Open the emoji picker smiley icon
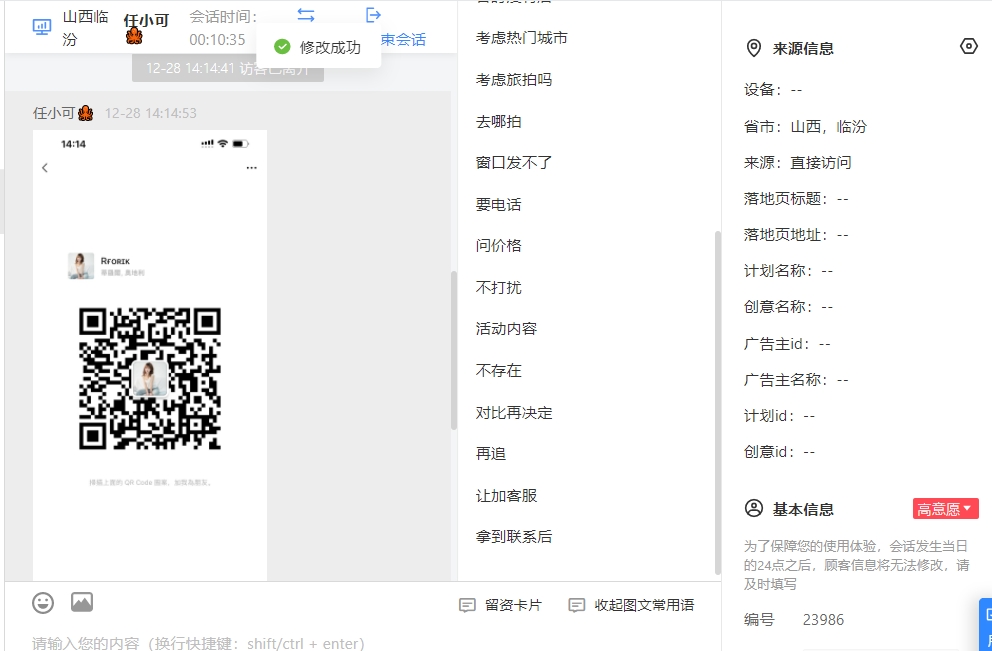 pos(43,602)
